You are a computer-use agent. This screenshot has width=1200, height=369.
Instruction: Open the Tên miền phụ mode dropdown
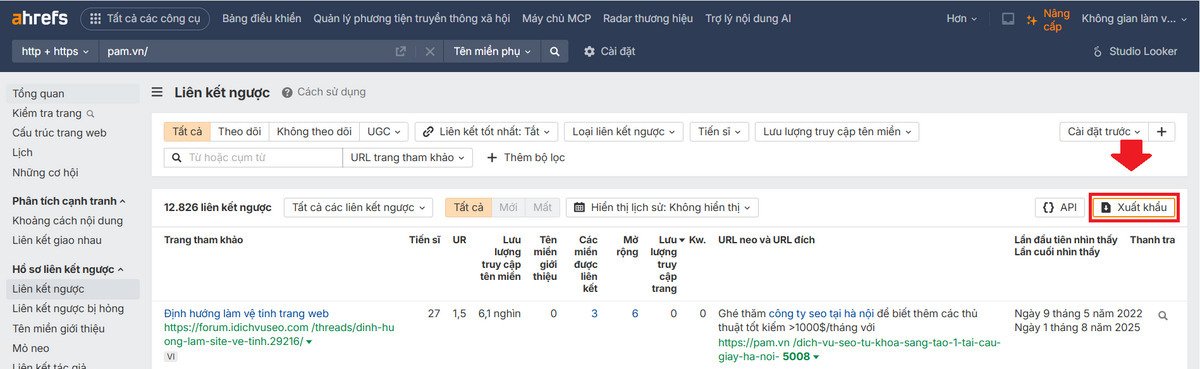(492, 51)
